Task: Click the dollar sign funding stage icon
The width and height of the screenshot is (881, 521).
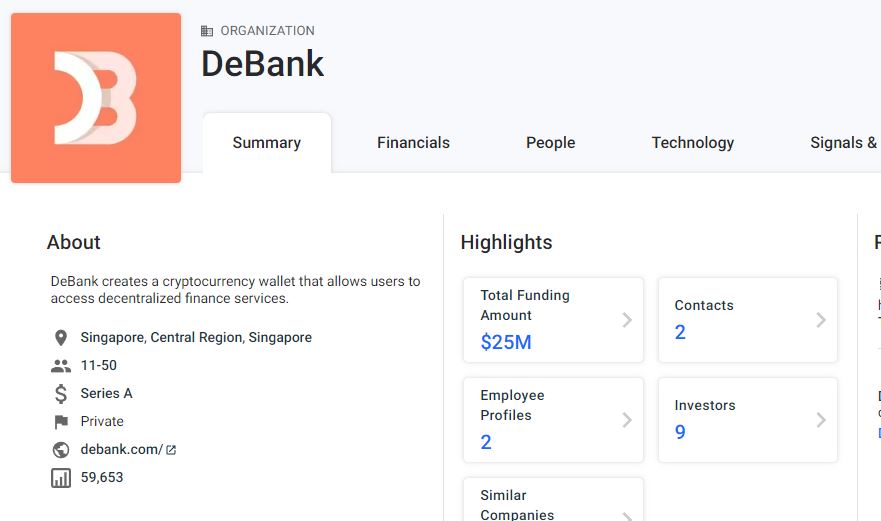Action: point(61,393)
